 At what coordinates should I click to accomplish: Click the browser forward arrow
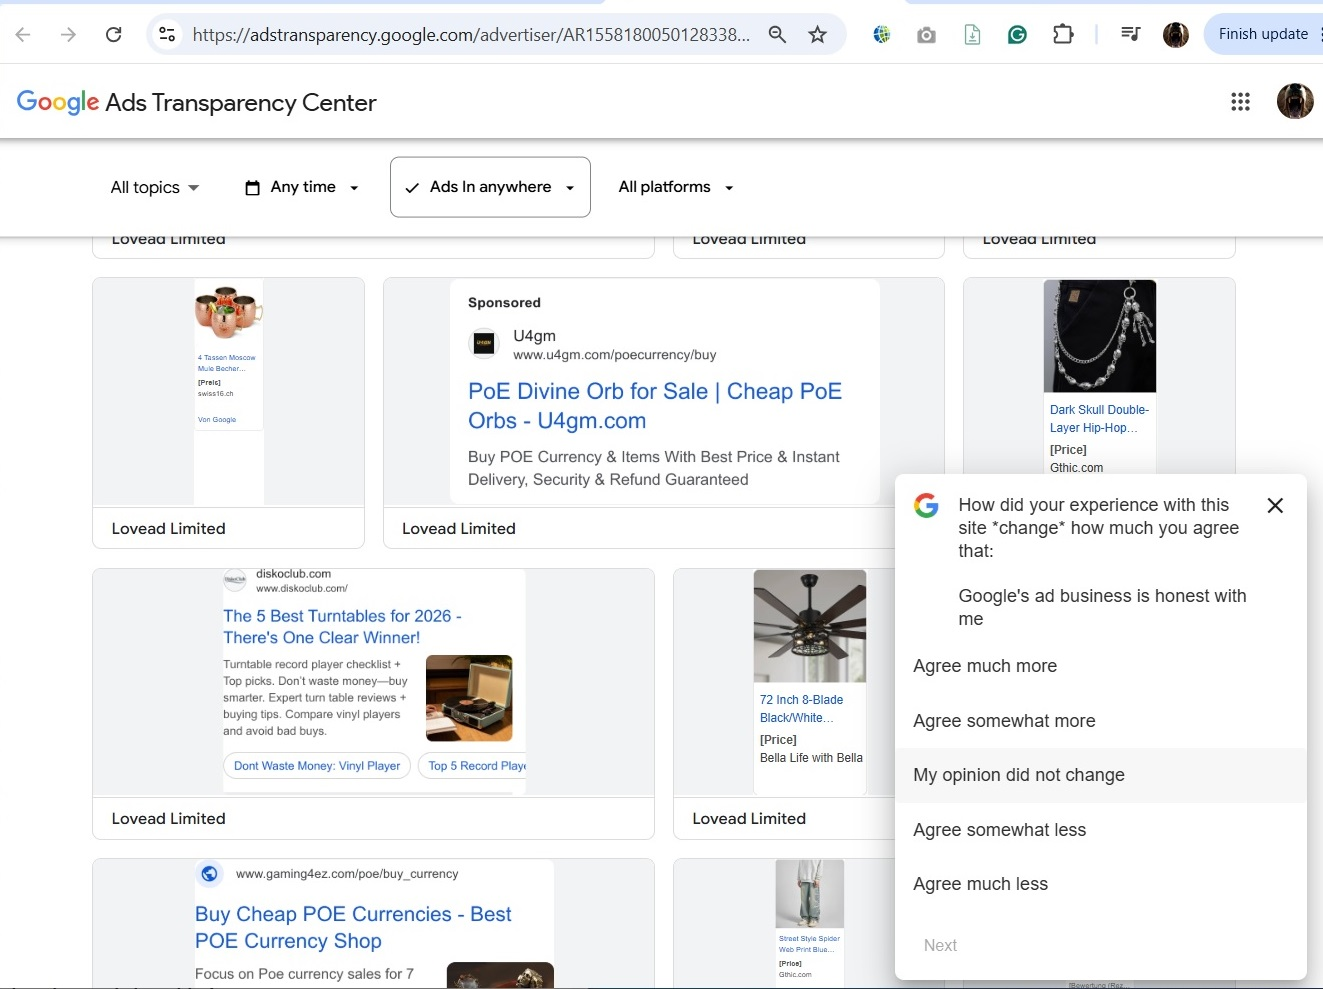click(68, 35)
